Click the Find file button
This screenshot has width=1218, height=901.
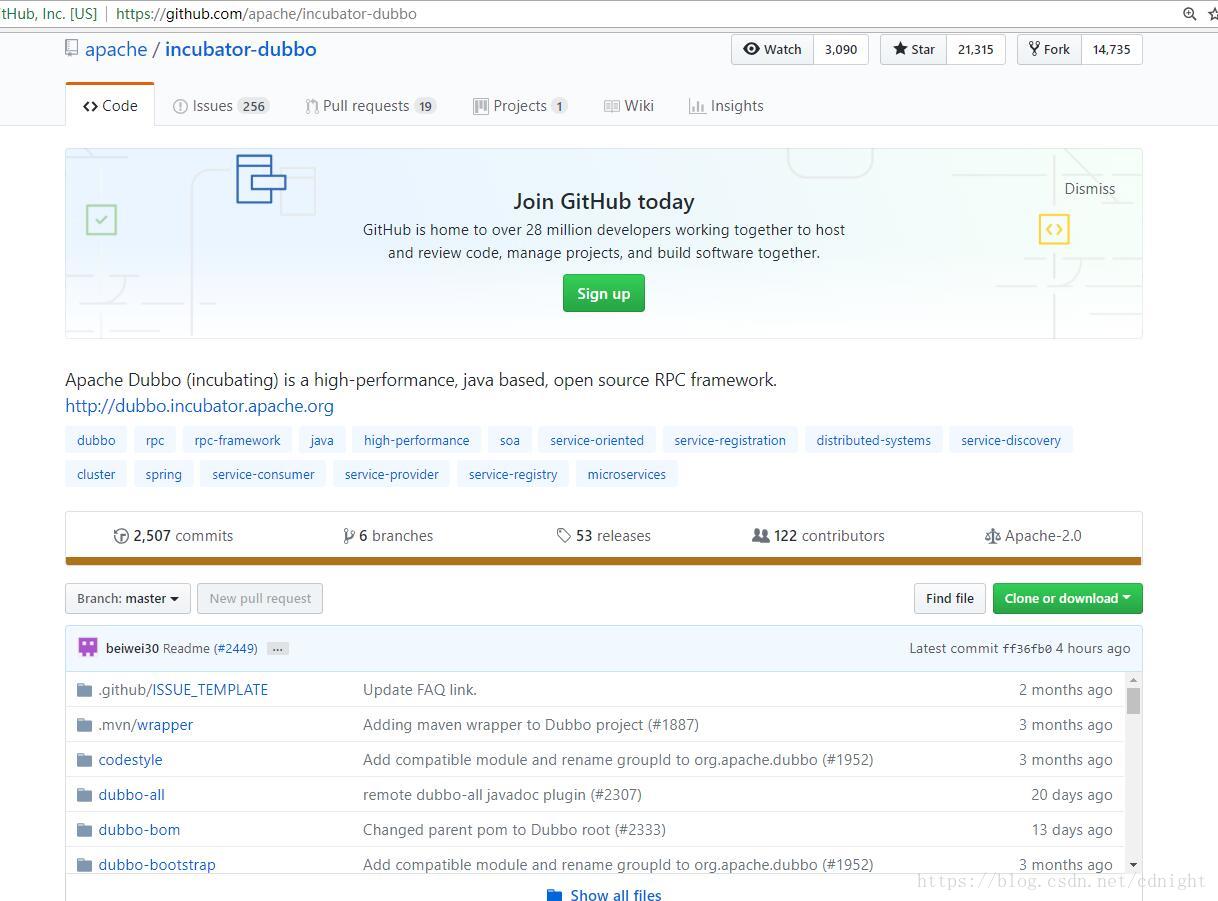coord(950,598)
